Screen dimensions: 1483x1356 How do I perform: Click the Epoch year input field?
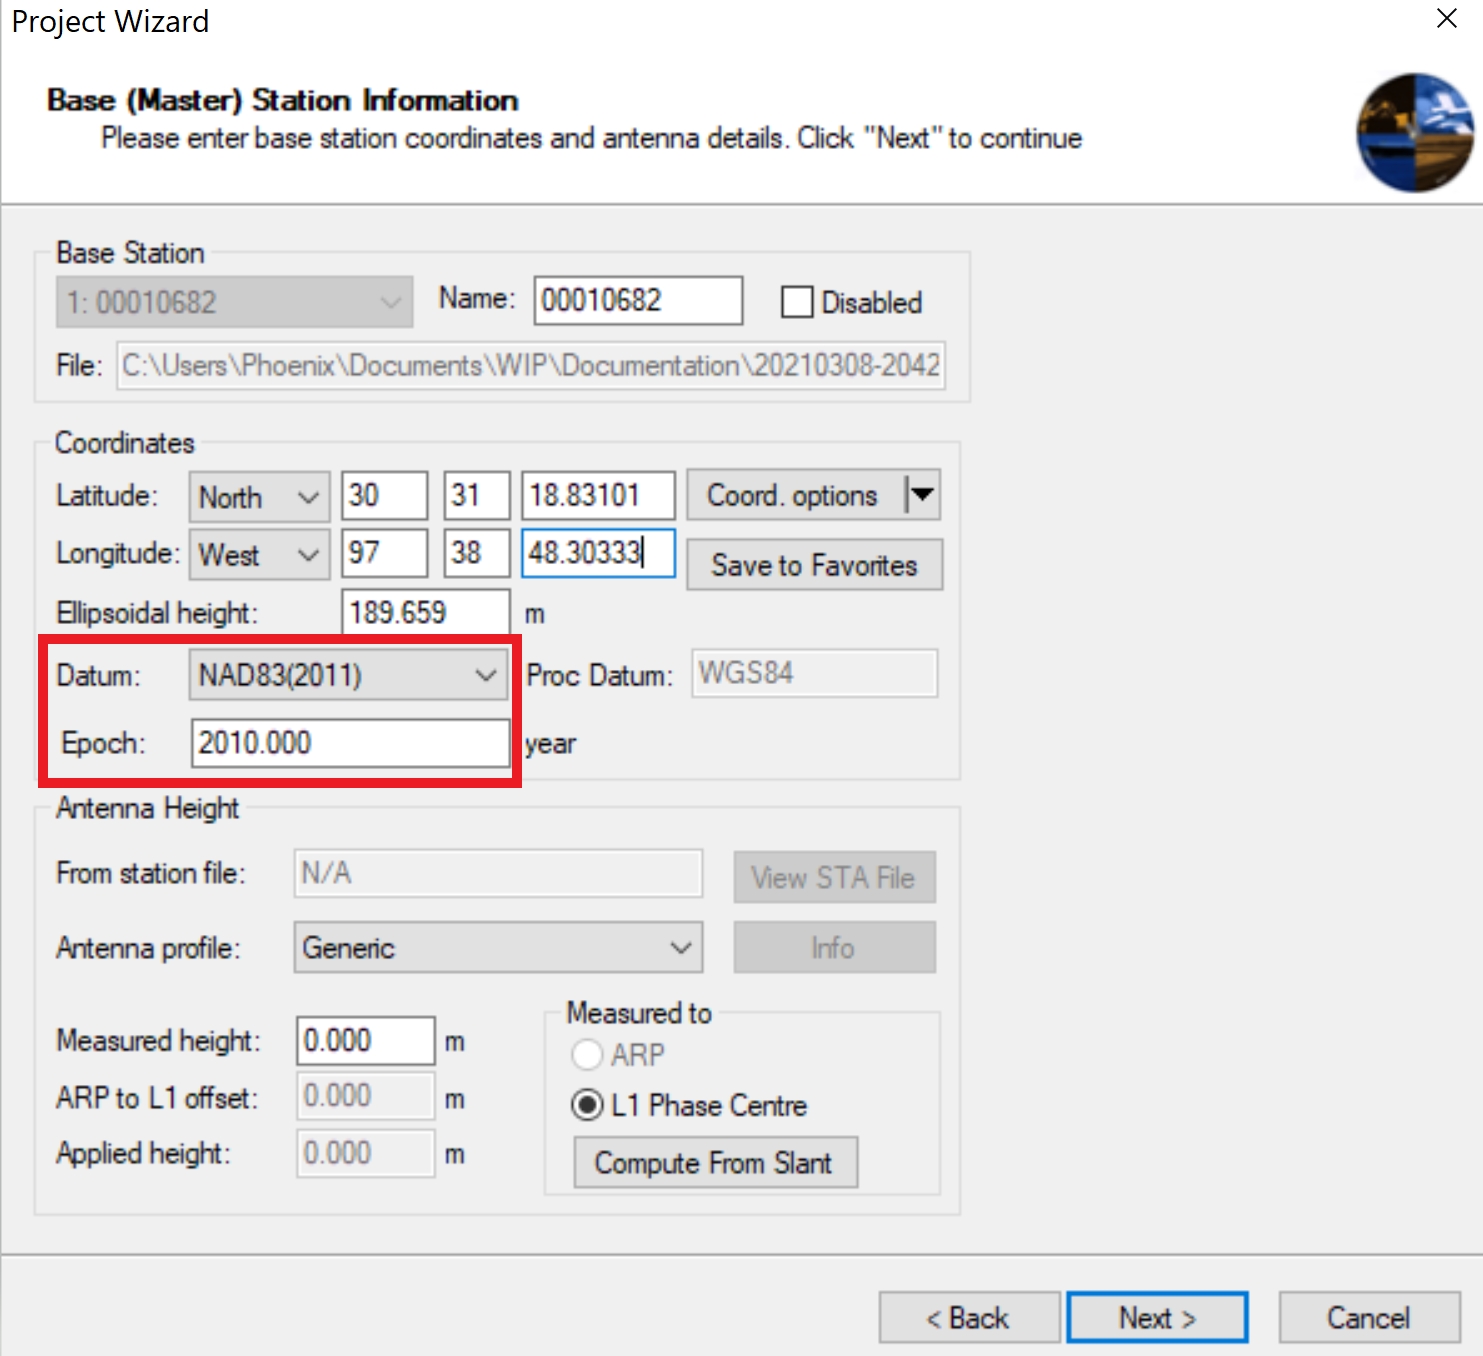350,743
